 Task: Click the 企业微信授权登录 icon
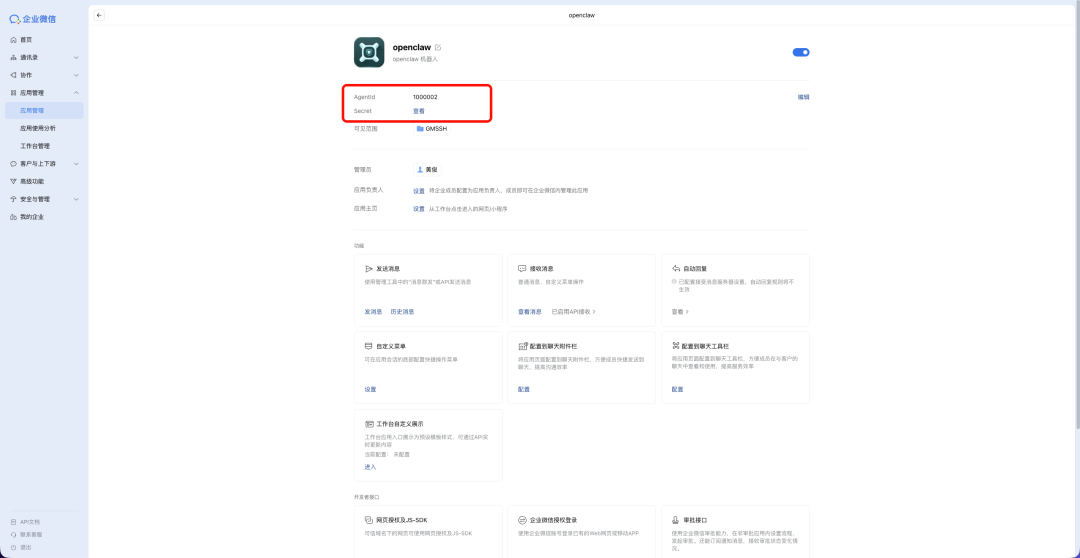[x=522, y=520]
